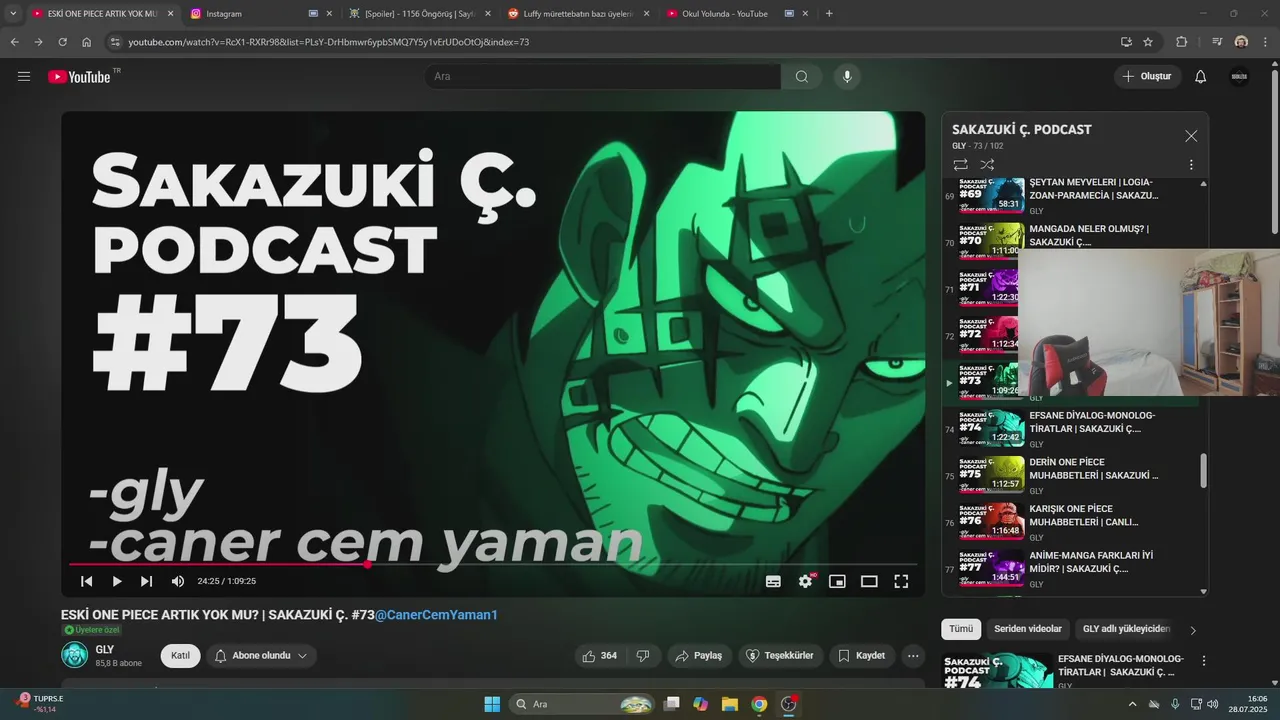Viewport: 1280px width, 720px height.
Task: Toggle theater mode
Action: click(x=869, y=581)
